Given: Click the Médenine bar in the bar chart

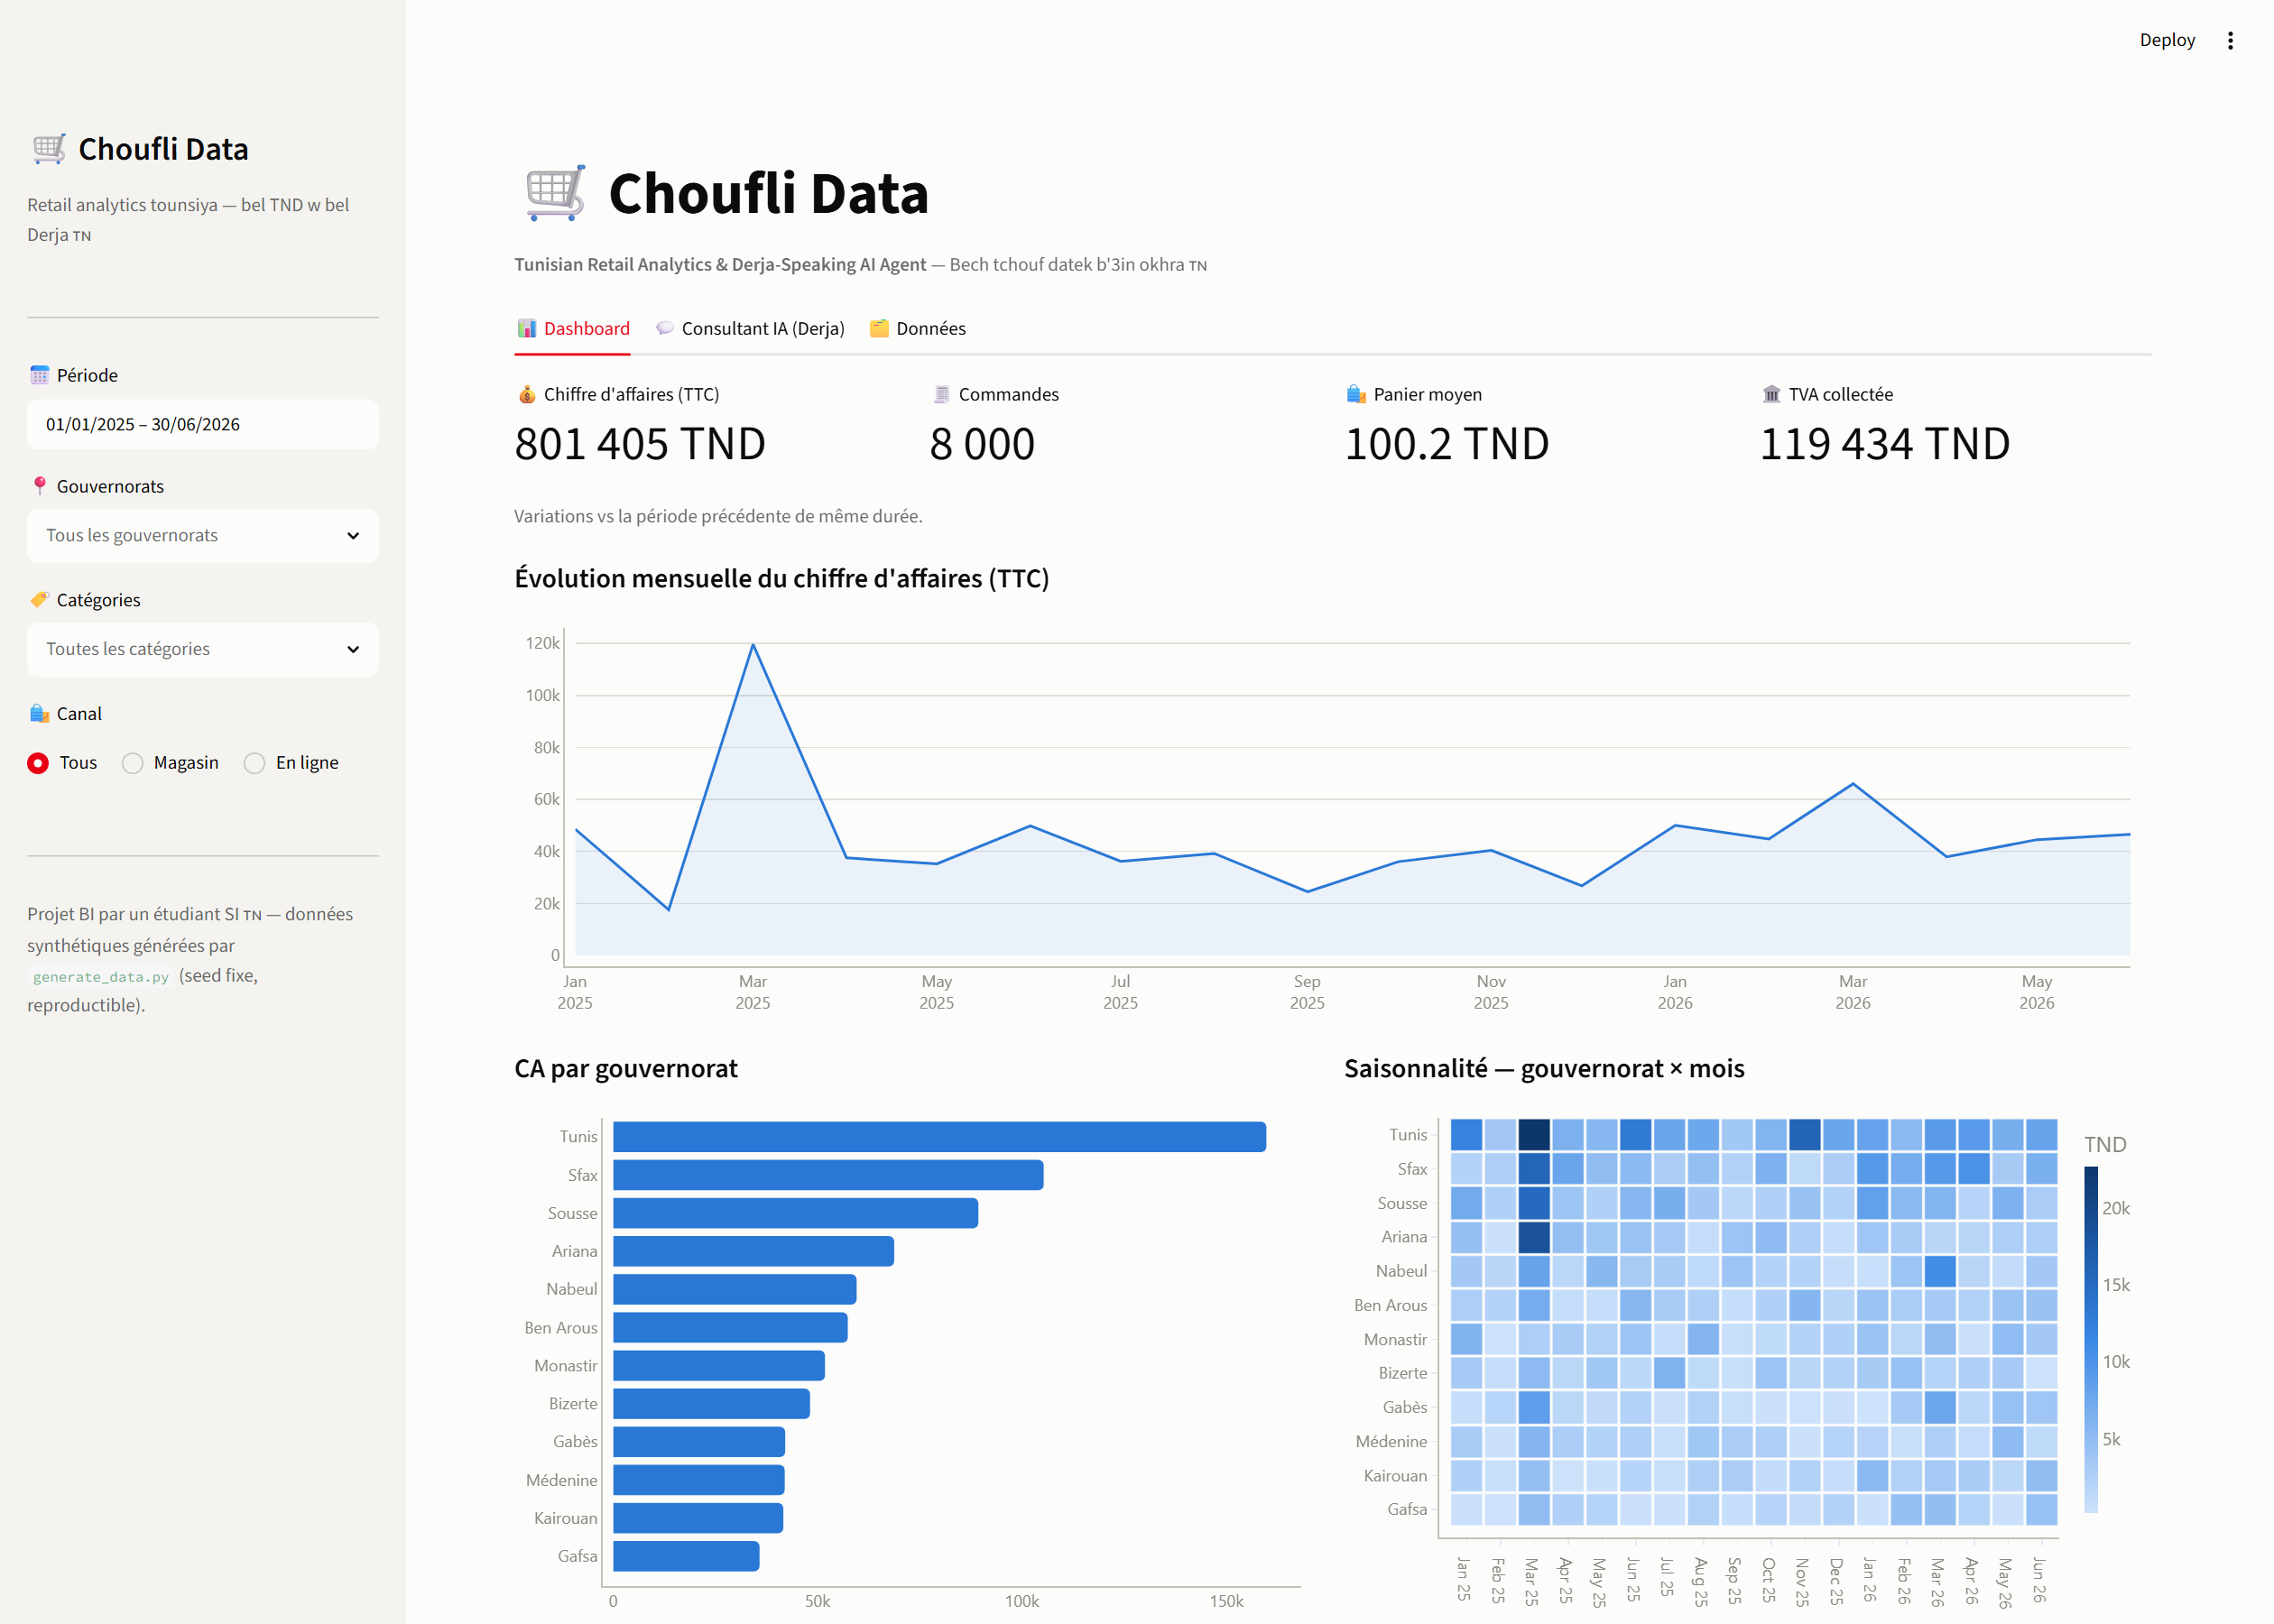Looking at the screenshot, I should [x=699, y=1480].
